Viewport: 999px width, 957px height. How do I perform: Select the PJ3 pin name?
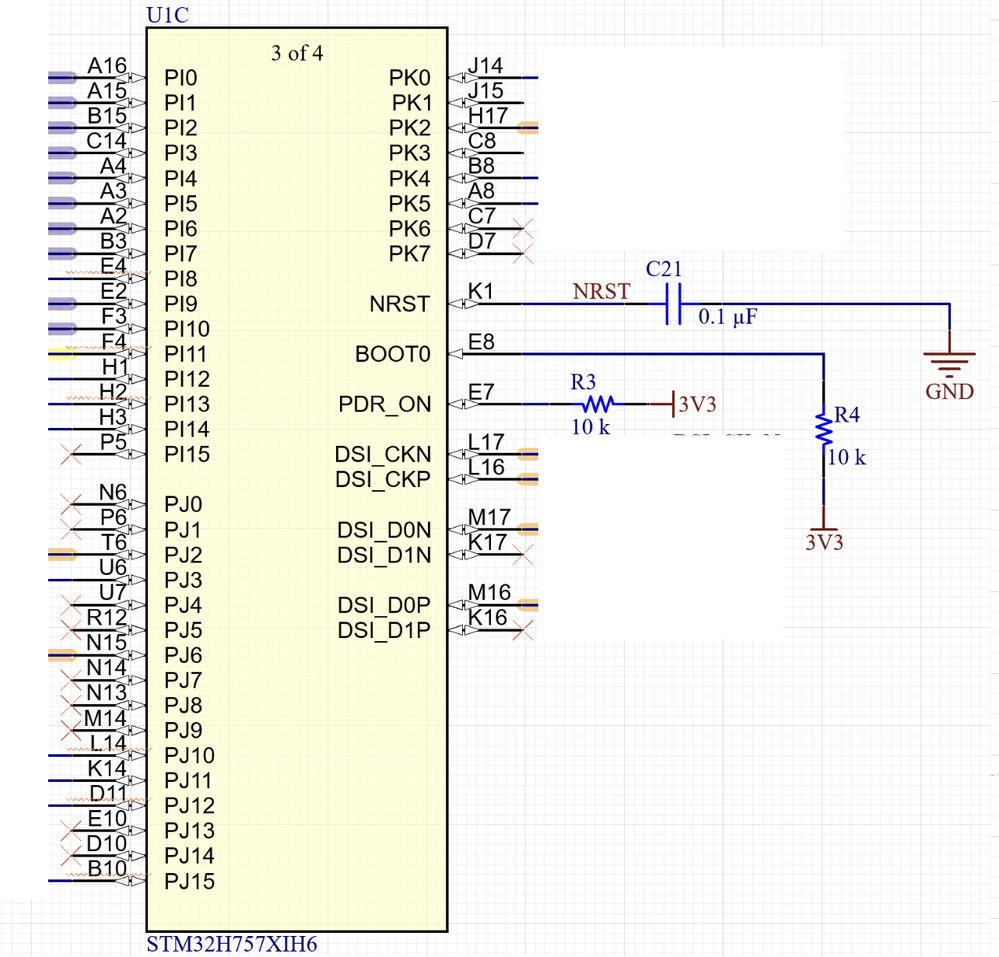click(183, 580)
